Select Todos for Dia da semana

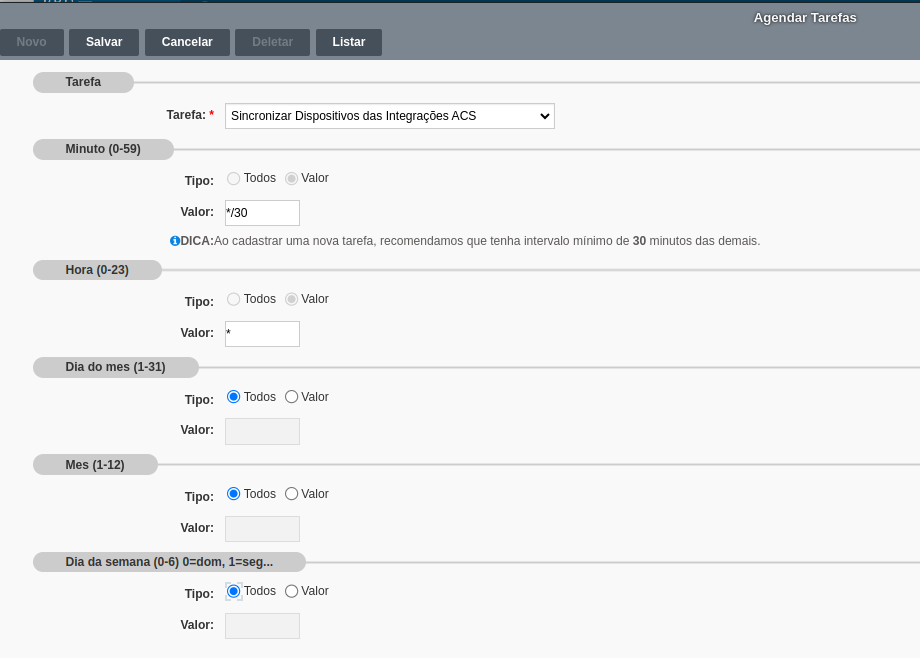click(x=234, y=591)
